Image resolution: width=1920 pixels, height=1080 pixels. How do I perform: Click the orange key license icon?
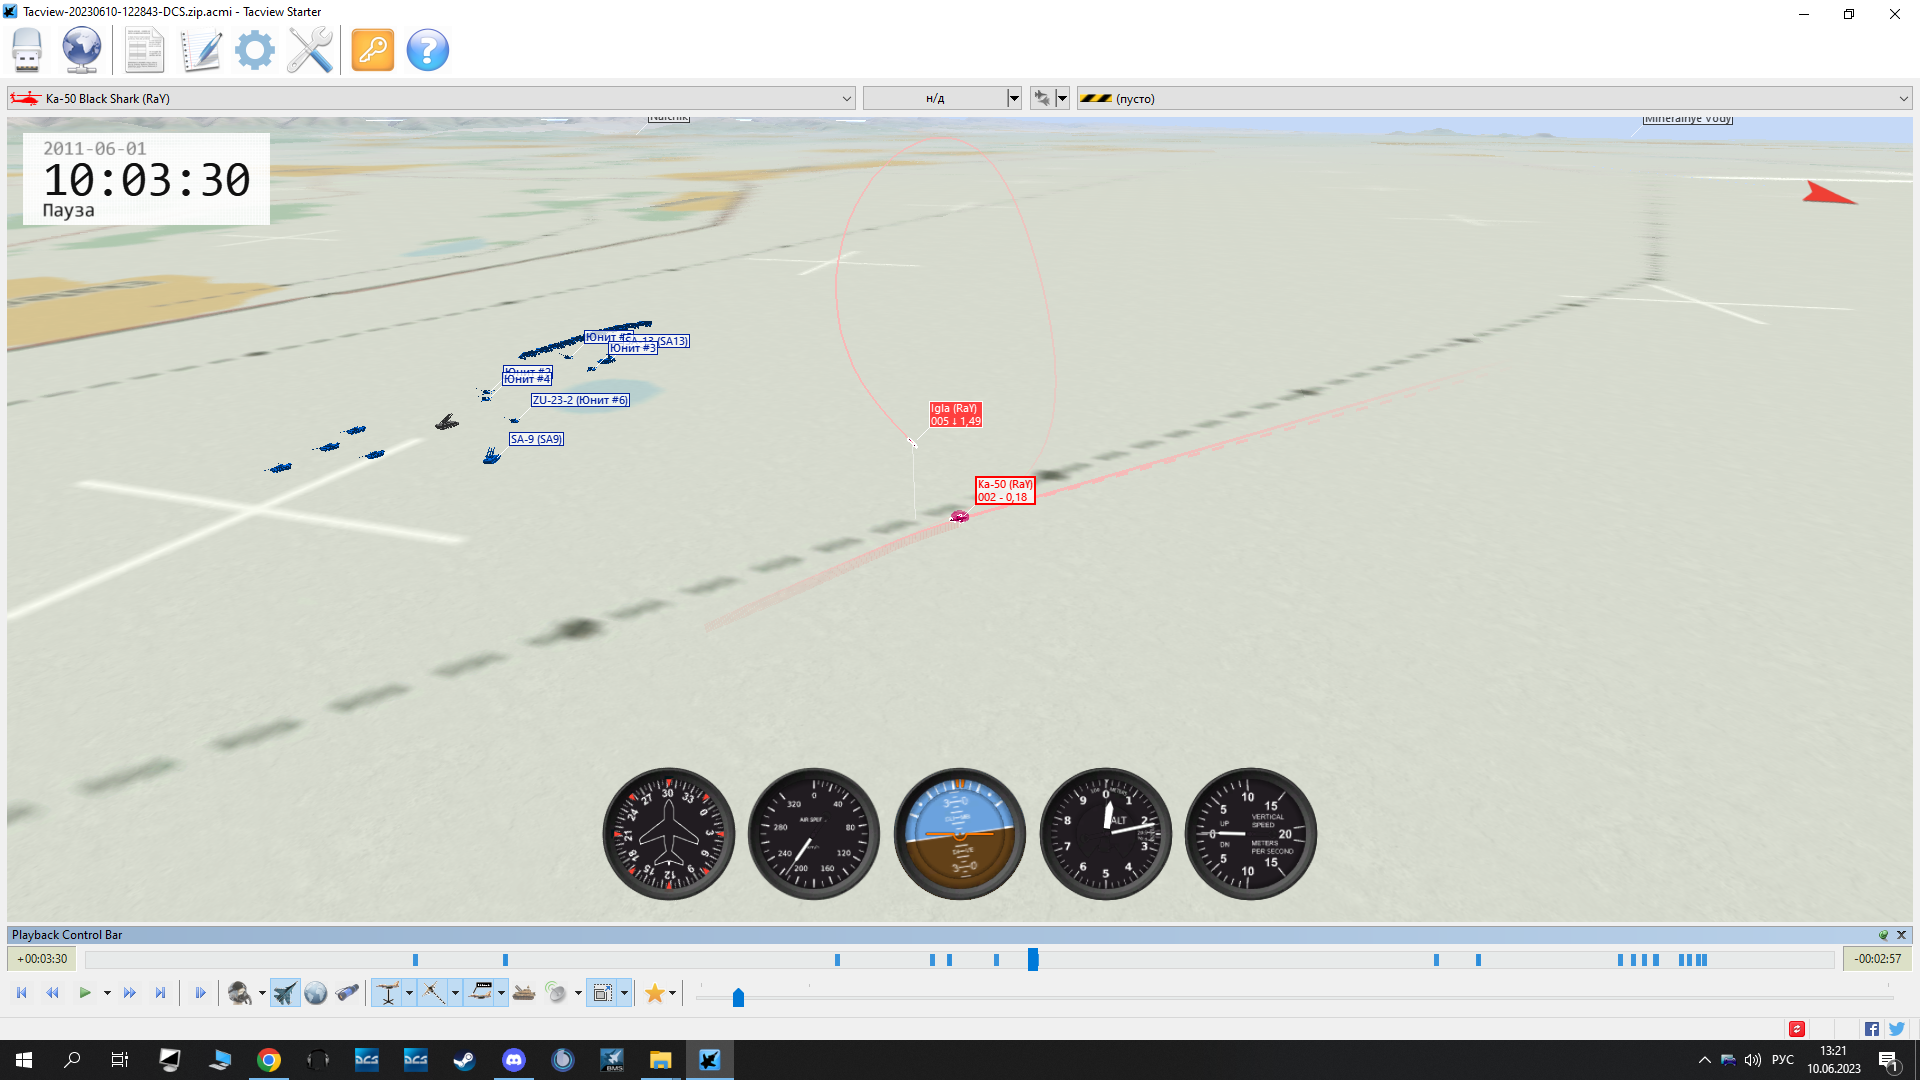point(373,50)
